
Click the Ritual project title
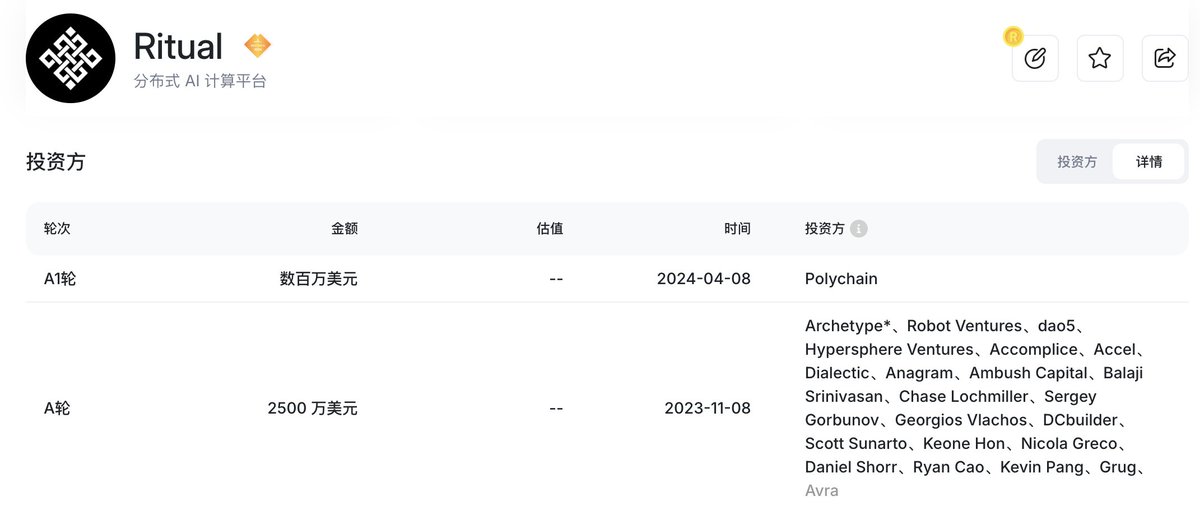tap(179, 46)
